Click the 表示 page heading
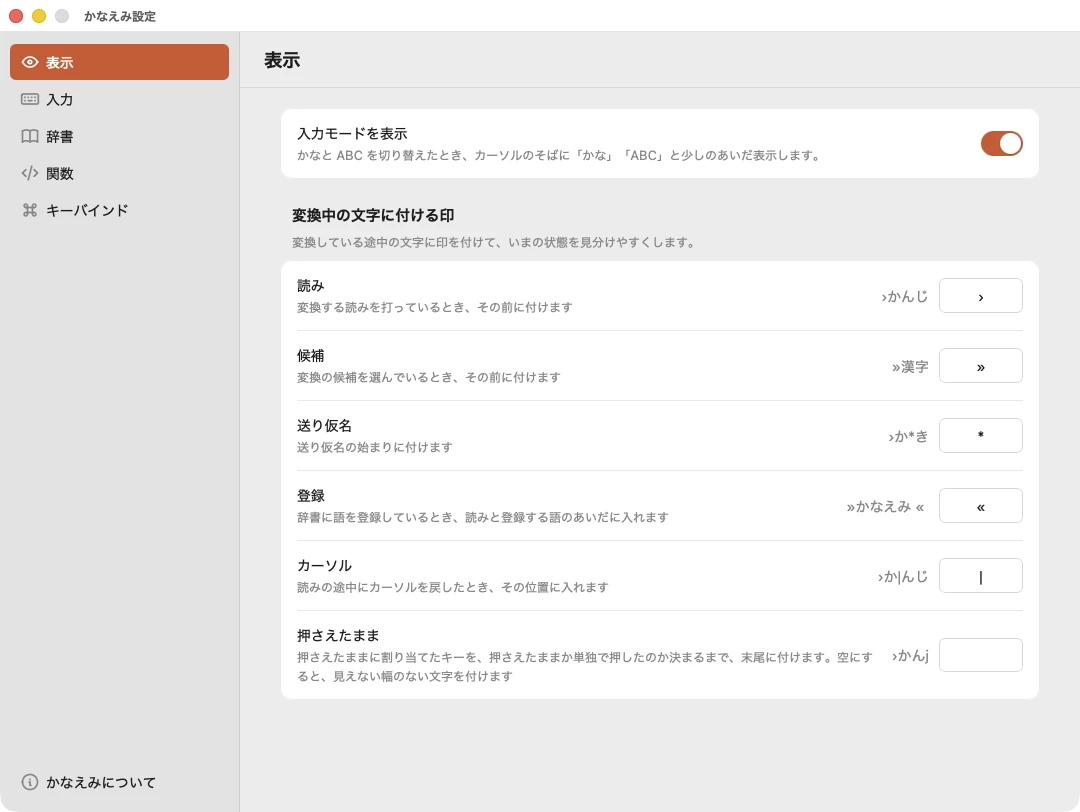The image size is (1080, 812). (x=282, y=60)
